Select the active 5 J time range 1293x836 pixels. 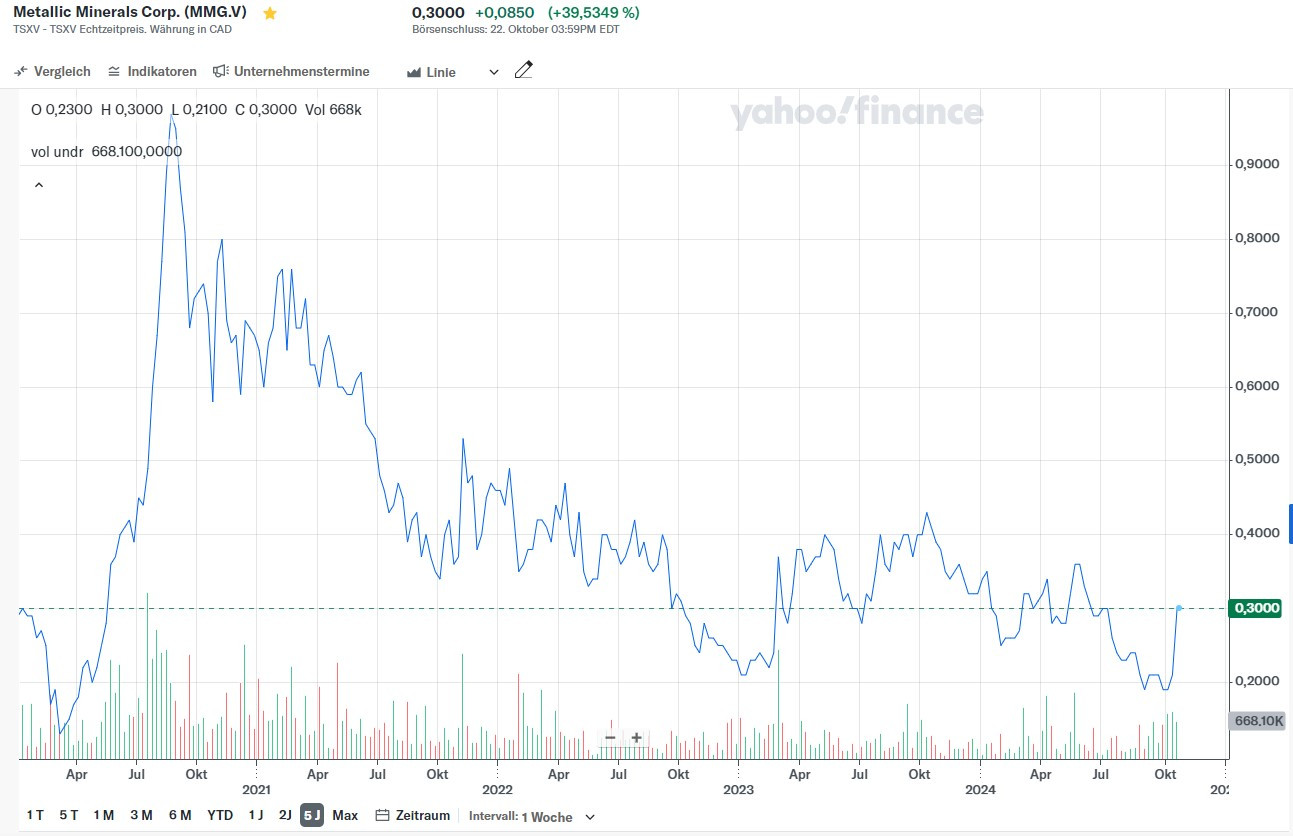(x=312, y=815)
